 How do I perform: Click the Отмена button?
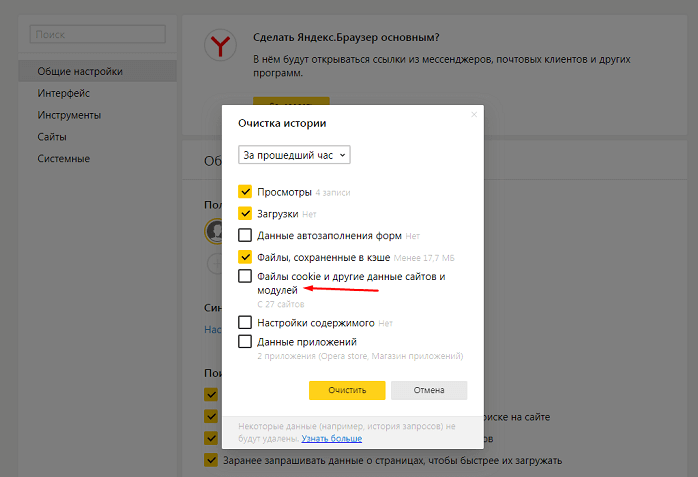click(429, 390)
